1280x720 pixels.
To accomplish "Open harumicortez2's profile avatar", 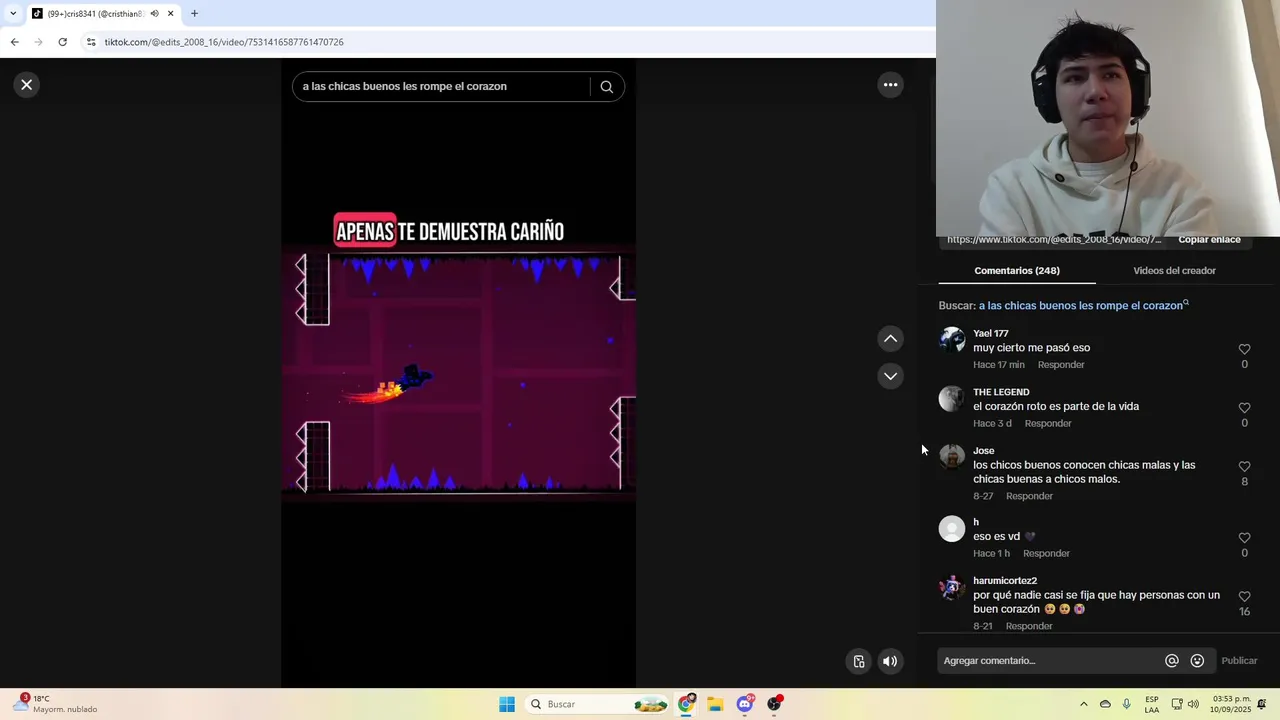I will click(x=952, y=588).
